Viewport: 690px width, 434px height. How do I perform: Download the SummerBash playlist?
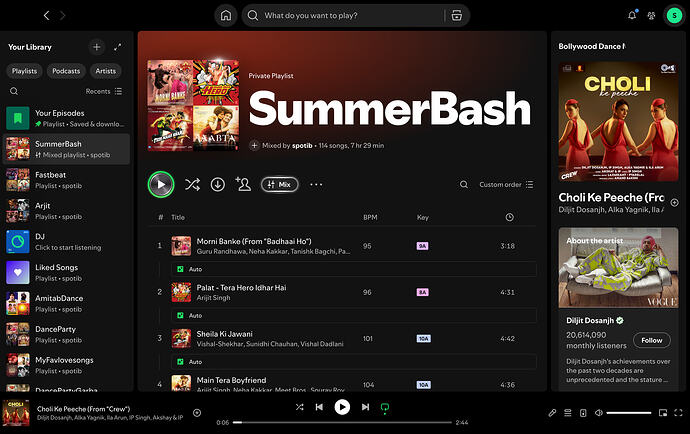(217, 184)
